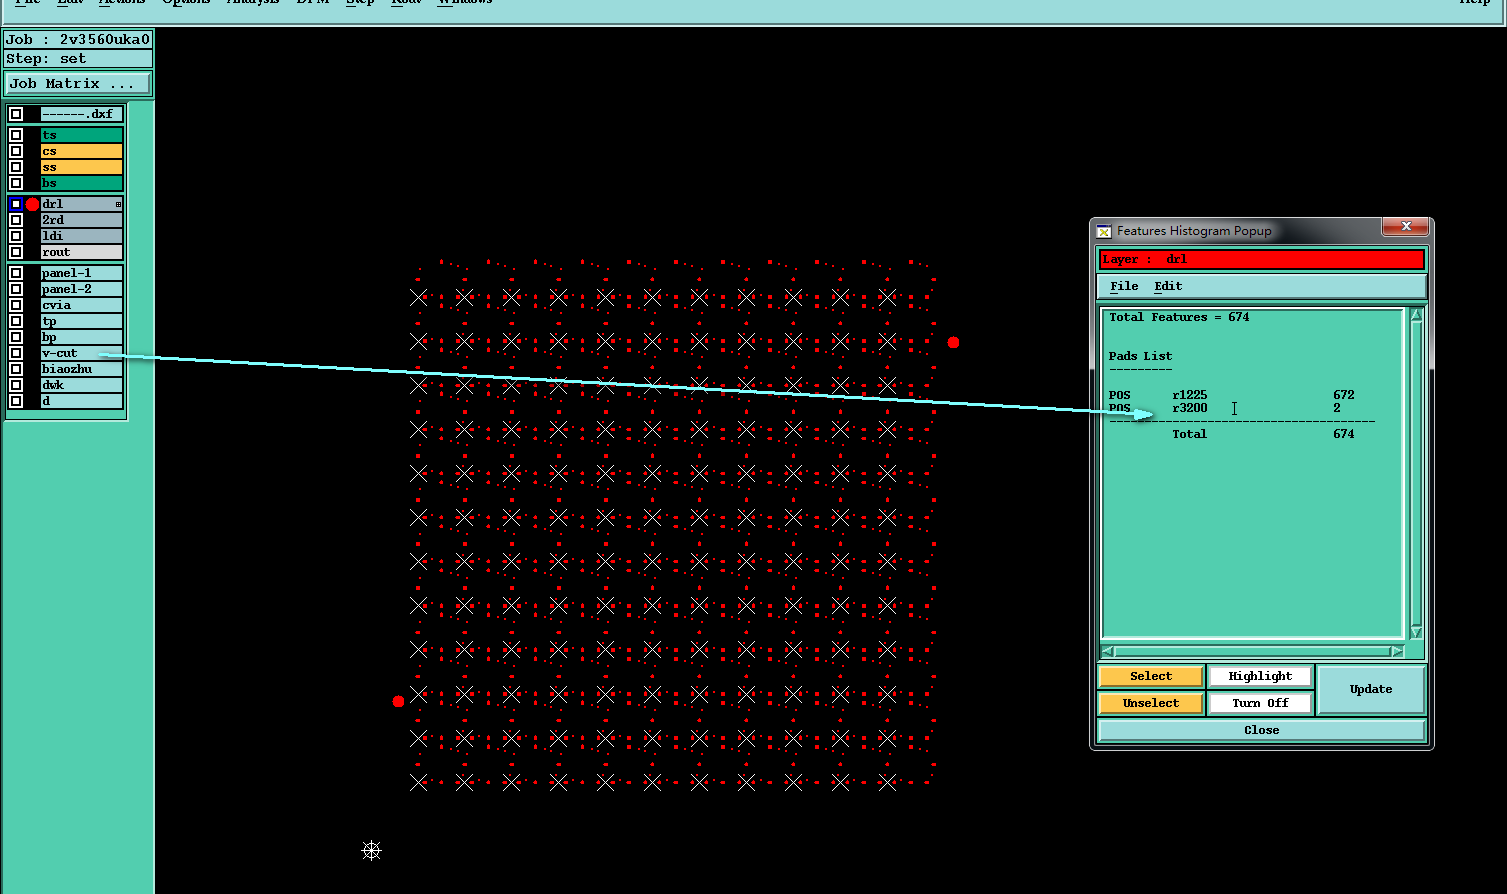The image size is (1507, 894).
Task: Click the datum origin marker on the canvas
Action: tap(371, 851)
